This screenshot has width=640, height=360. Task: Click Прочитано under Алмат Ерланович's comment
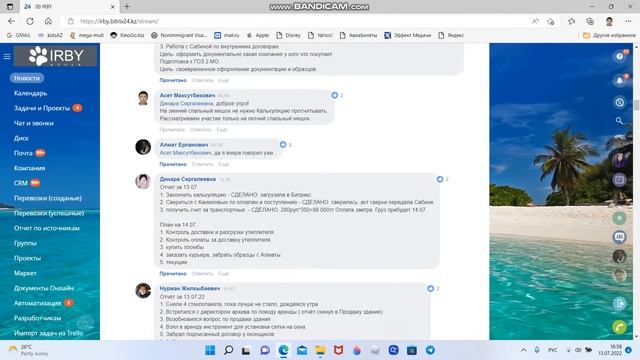[173, 164]
